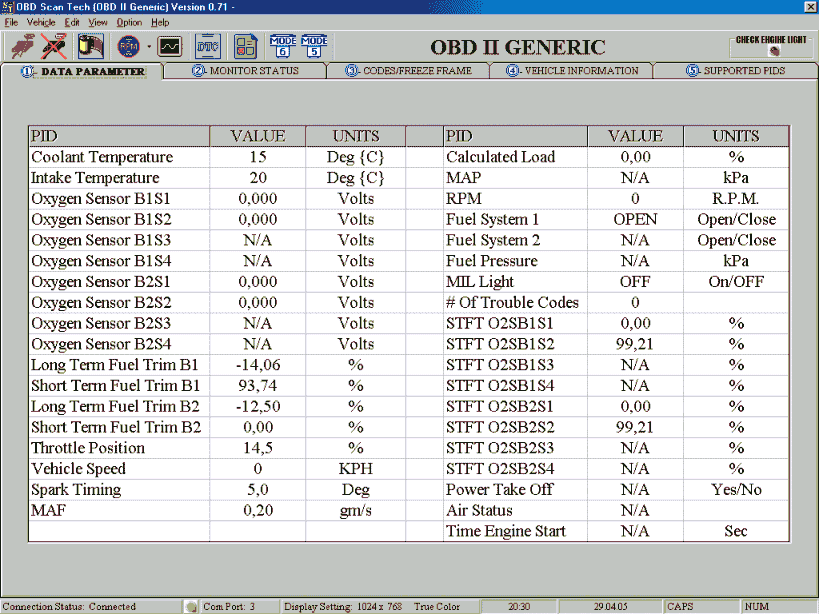Switch to the Monitor Status tab

point(244,71)
